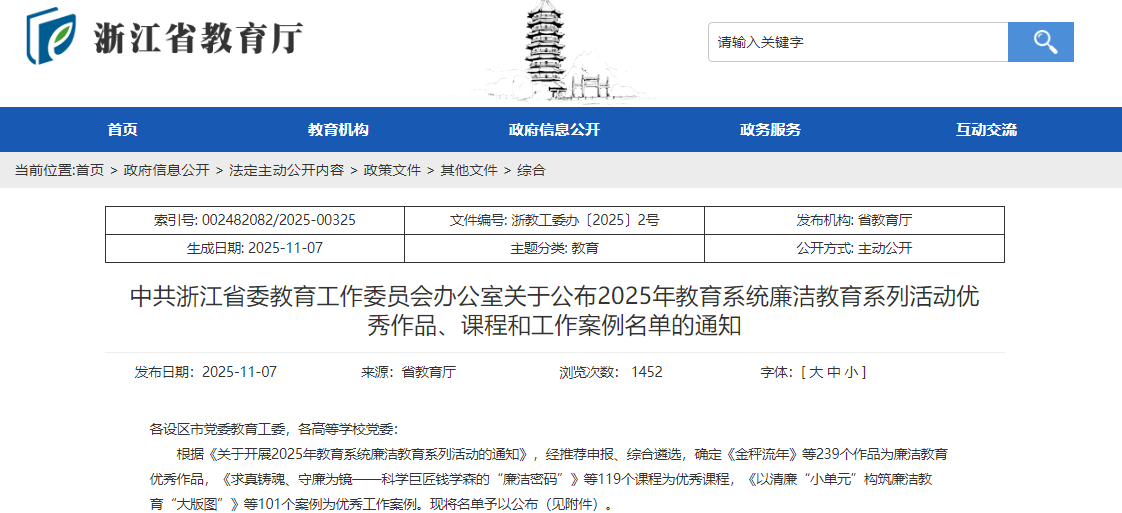Set font size to 中 (medium)
Screen dimensions: 1122x513
[x=833, y=372]
